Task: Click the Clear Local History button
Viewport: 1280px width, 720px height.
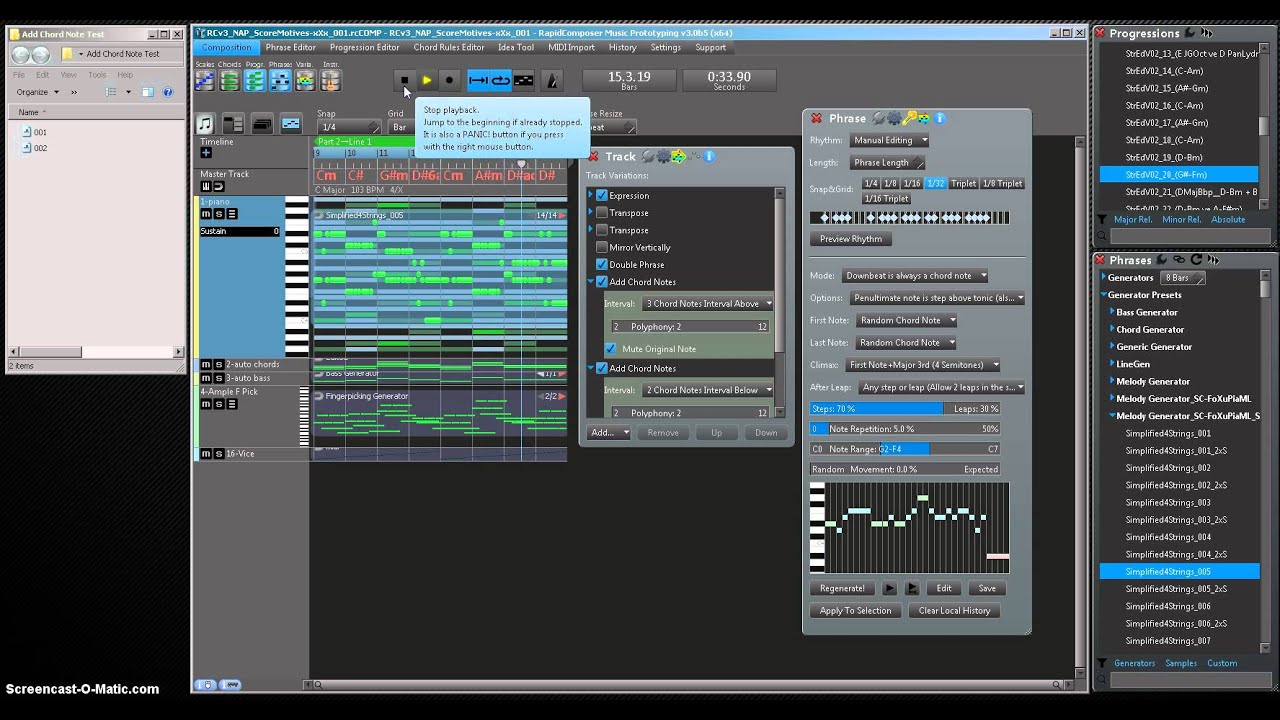Action: click(x=954, y=611)
